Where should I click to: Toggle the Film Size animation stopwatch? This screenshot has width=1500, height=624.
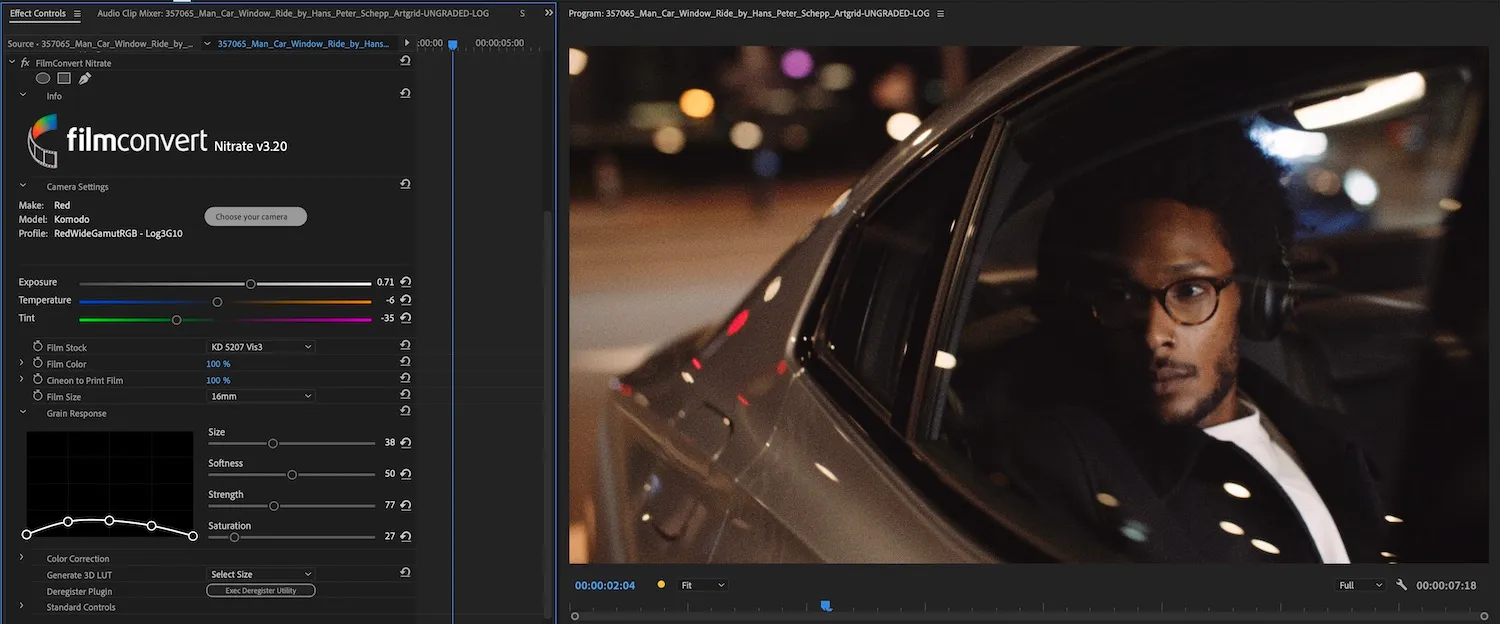[x=37, y=396]
